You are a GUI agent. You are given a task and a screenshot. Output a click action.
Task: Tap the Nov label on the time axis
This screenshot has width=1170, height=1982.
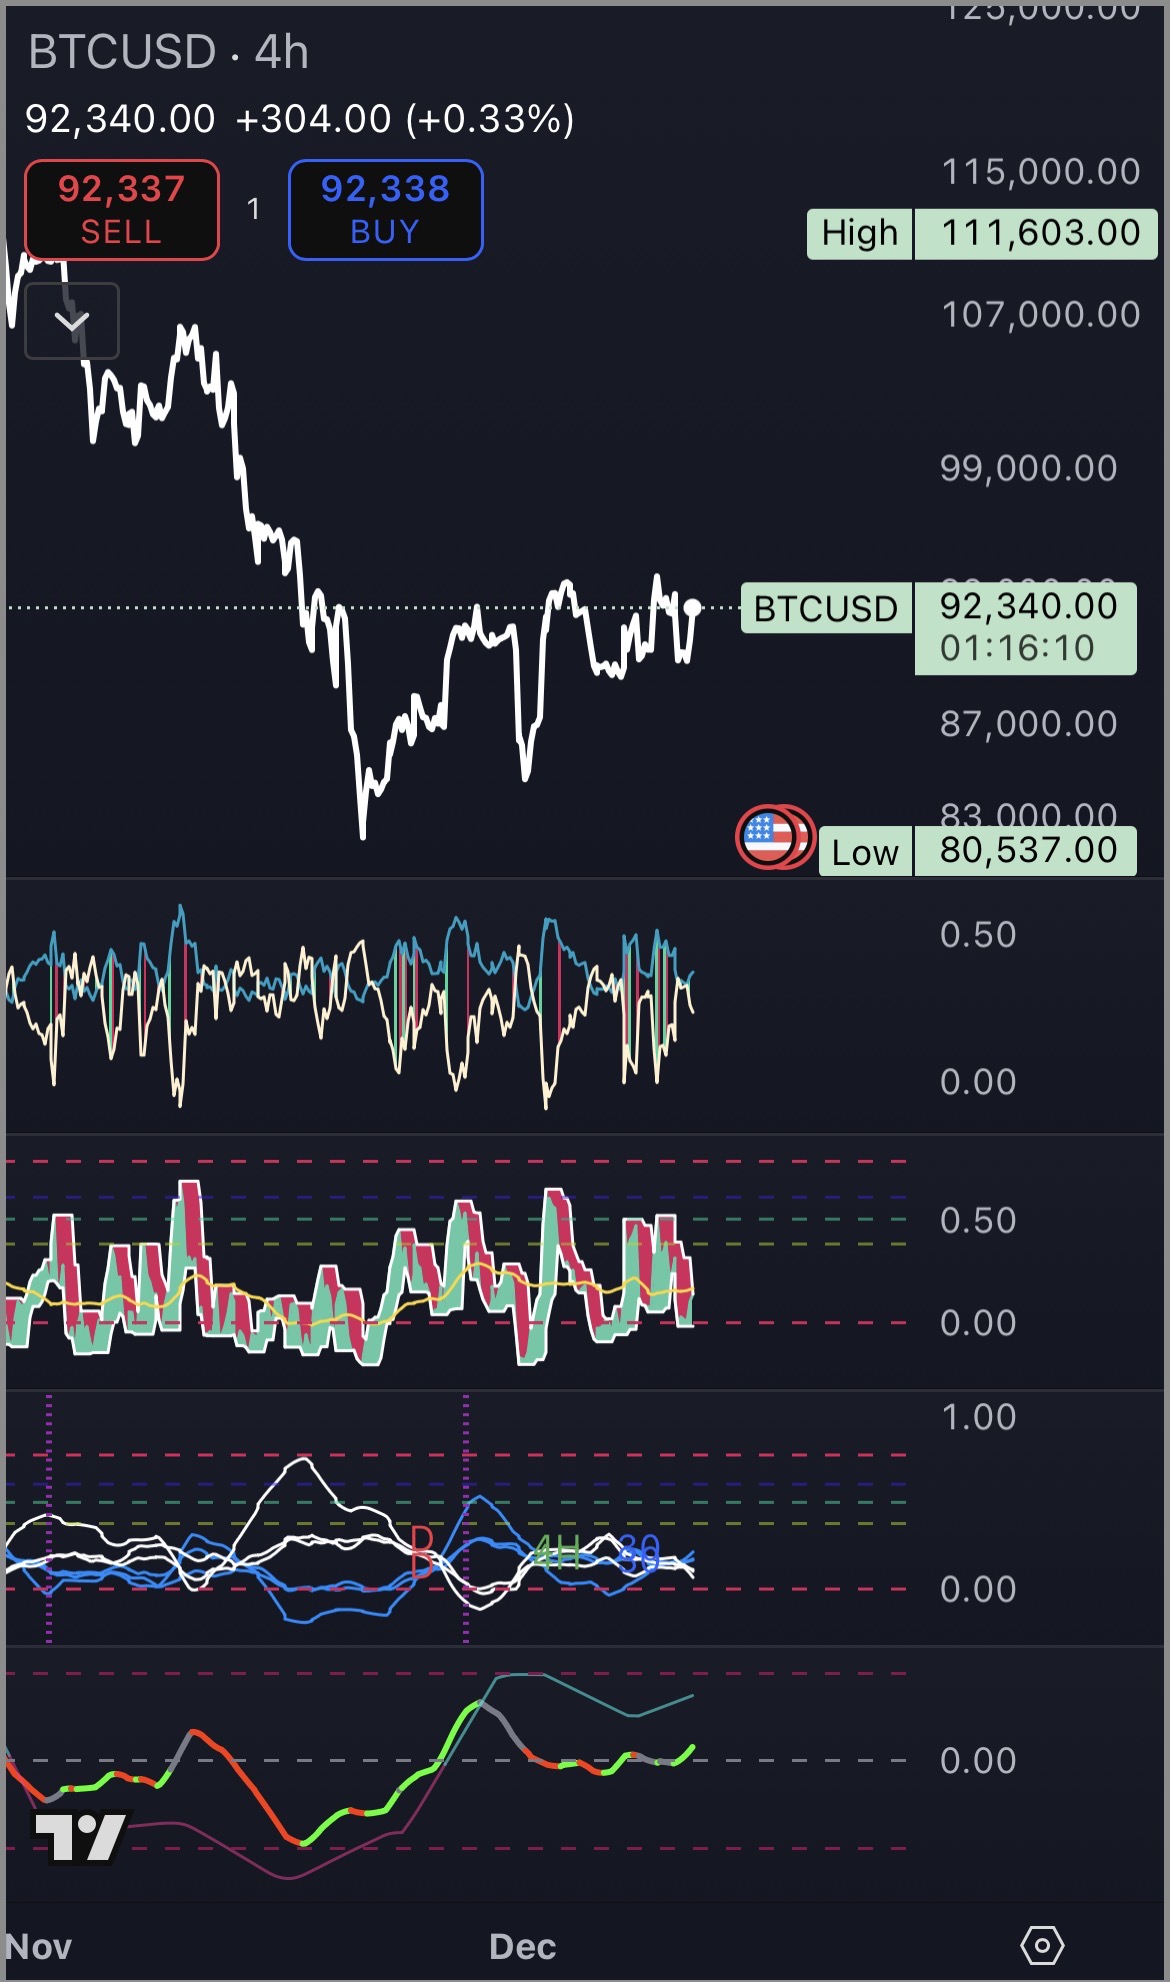coord(38,1946)
